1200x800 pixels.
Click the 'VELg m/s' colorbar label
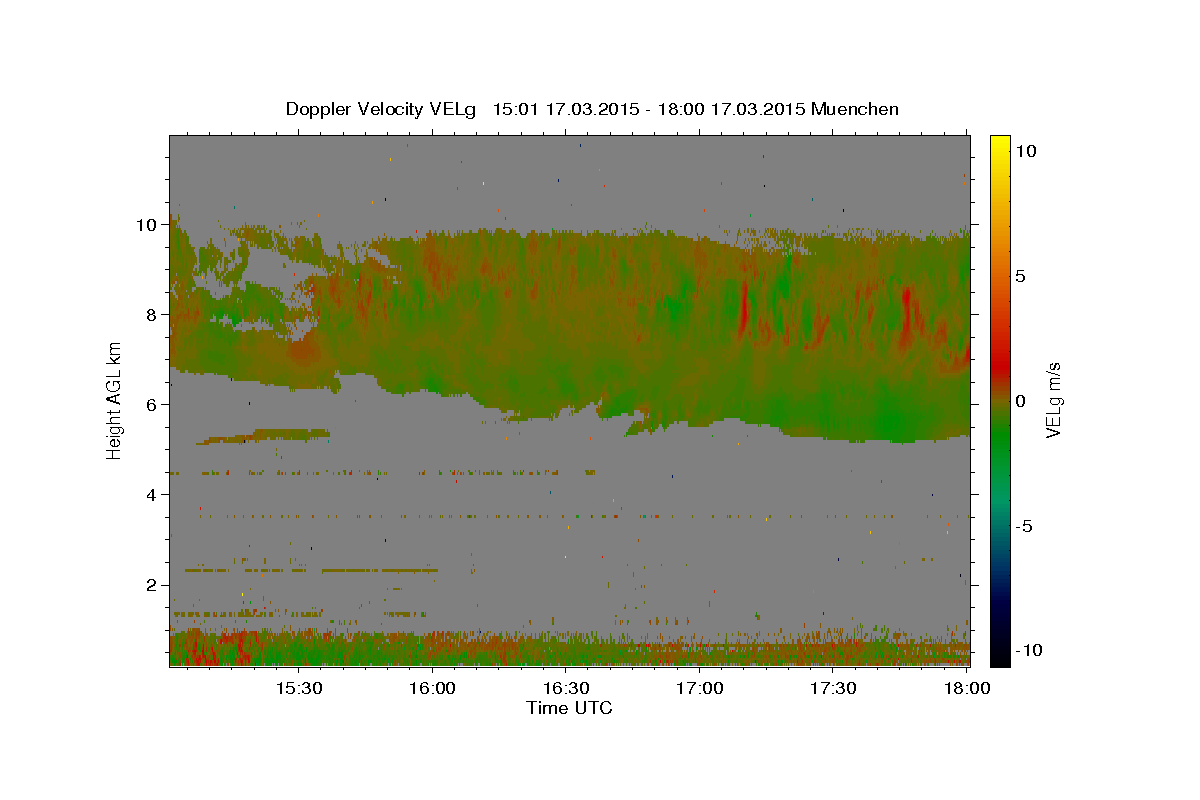point(1053,399)
